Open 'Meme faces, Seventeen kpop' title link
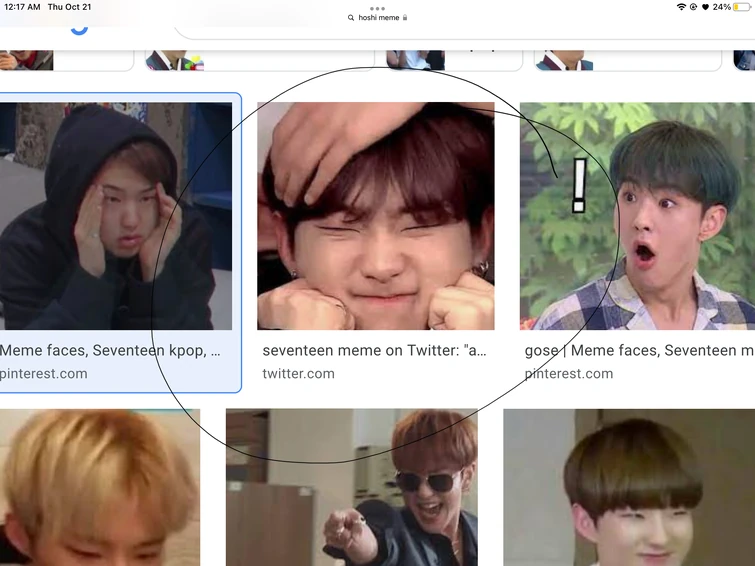The height and width of the screenshot is (566, 755). tap(110, 350)
